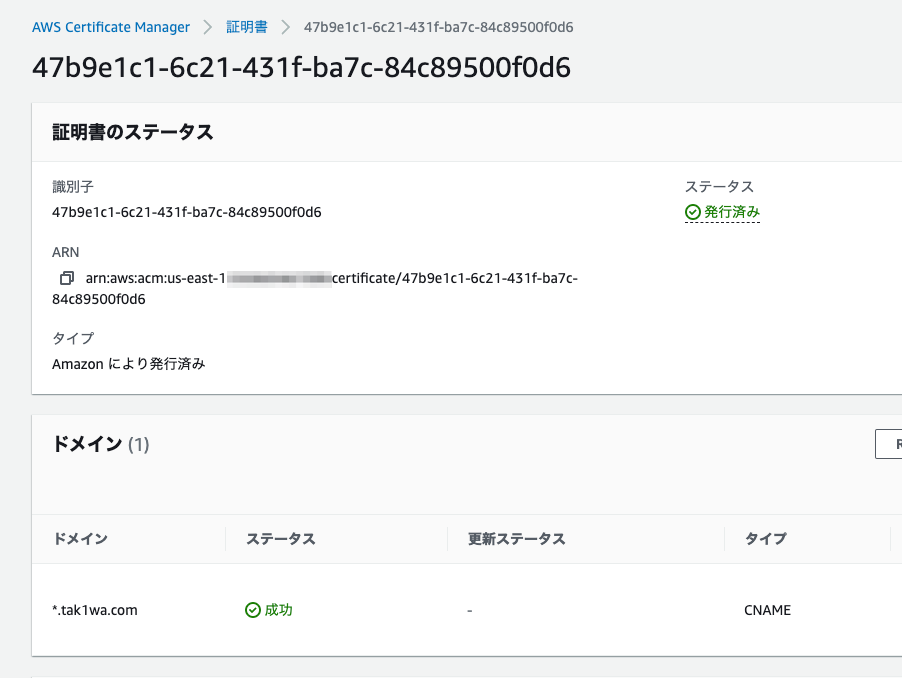The image size is (902, 678).
Task: Click the certificate identifier value under 識別子
Action: 186,212
